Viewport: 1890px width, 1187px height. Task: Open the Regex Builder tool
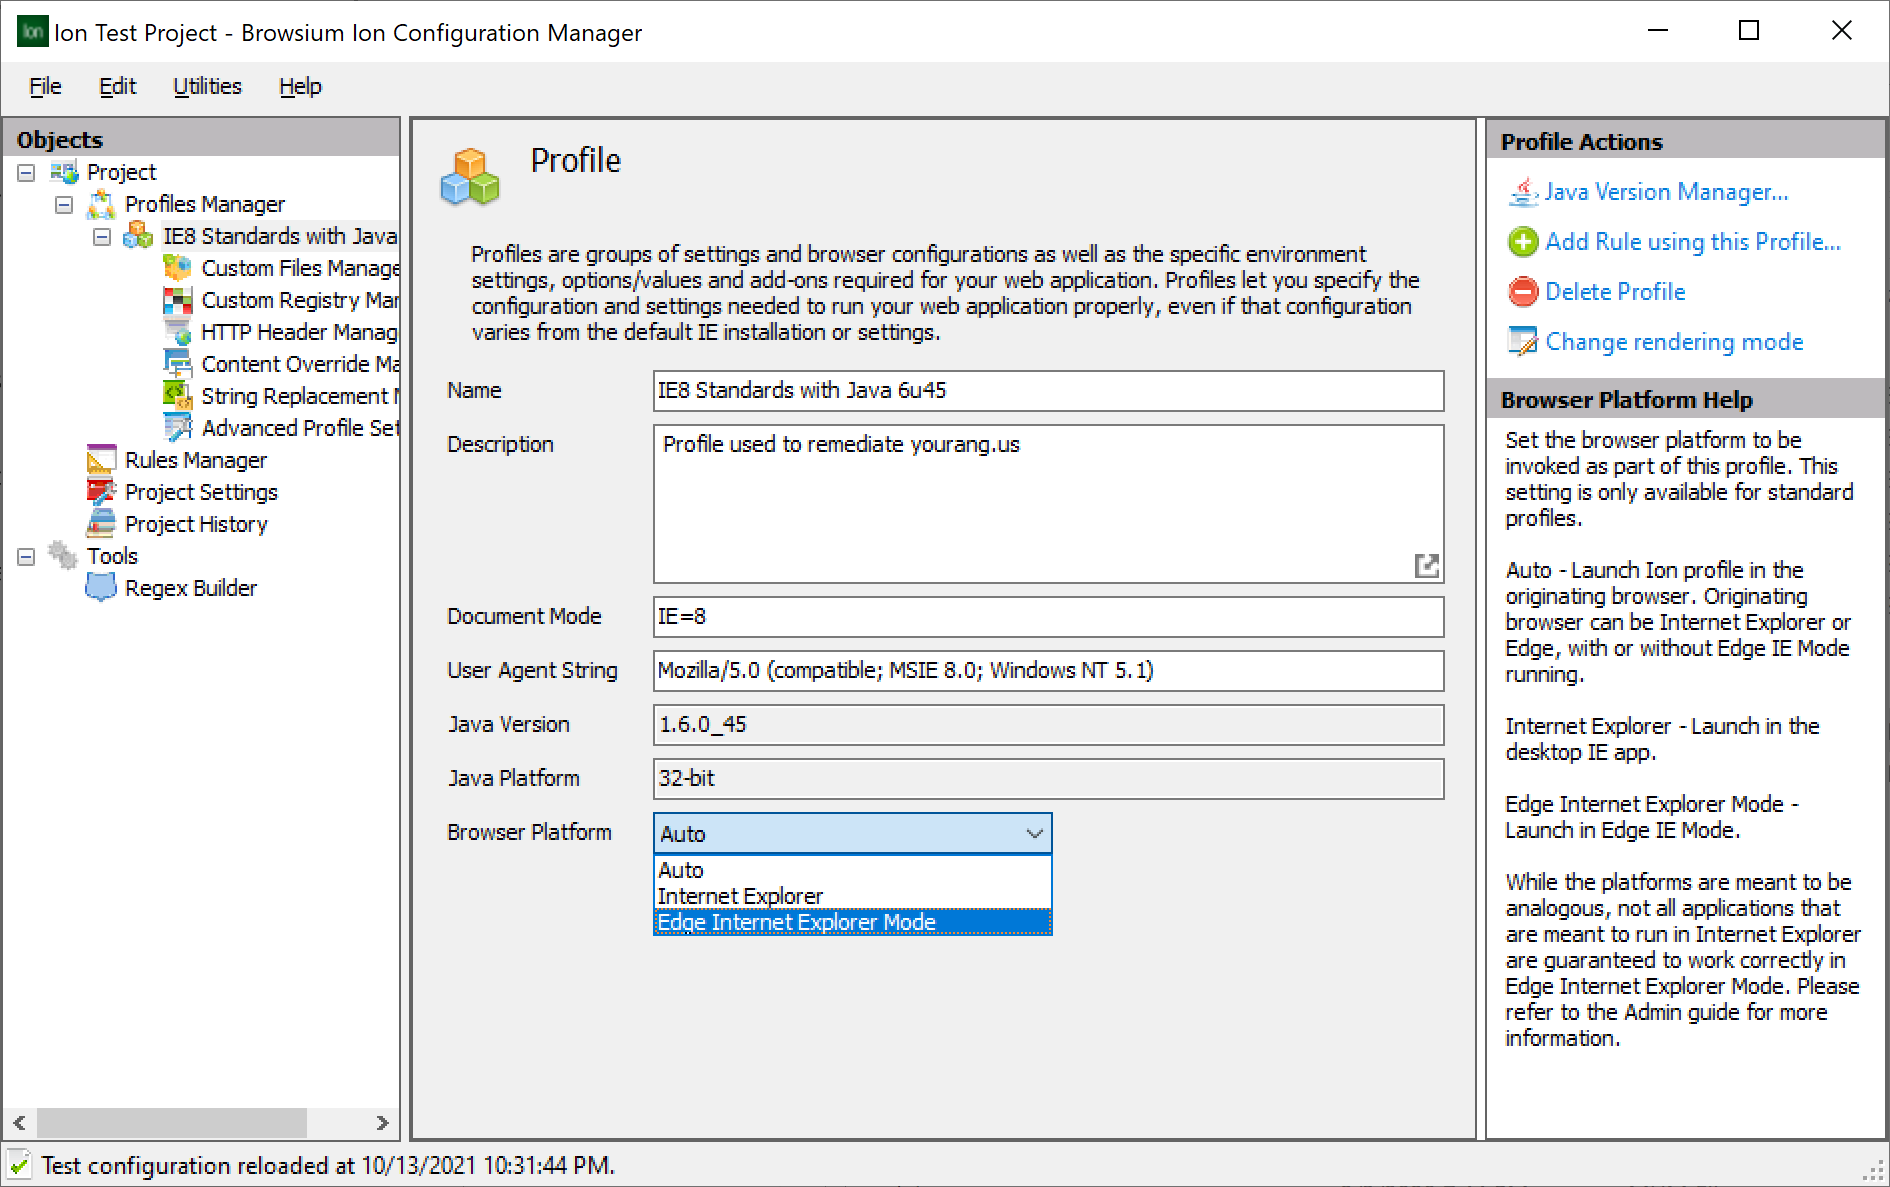click(x=192, y=587)
